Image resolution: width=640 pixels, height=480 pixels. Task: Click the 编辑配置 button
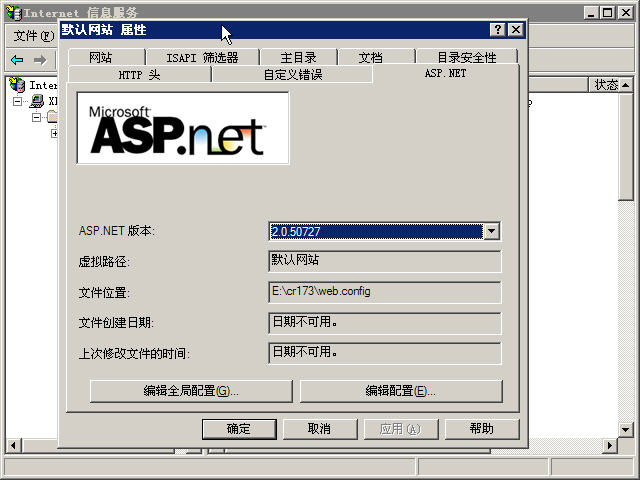(401, 391)
